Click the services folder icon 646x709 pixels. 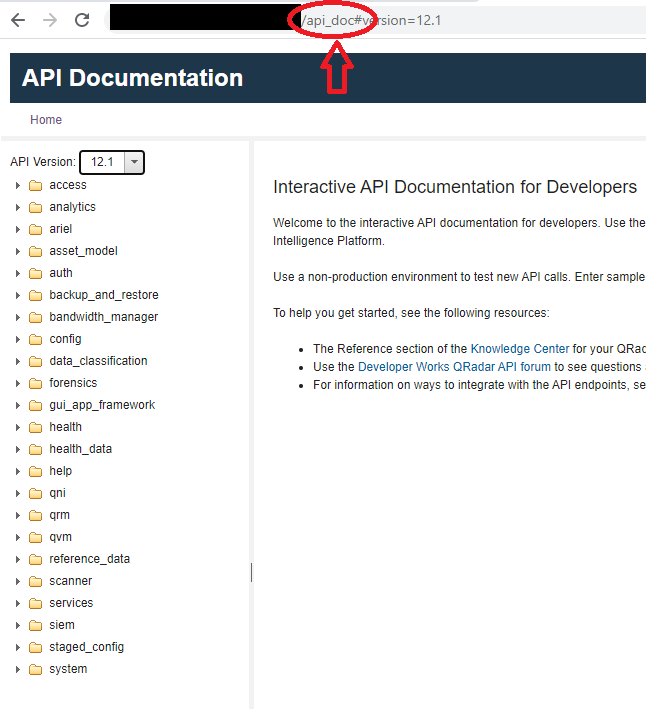[35, 604]
